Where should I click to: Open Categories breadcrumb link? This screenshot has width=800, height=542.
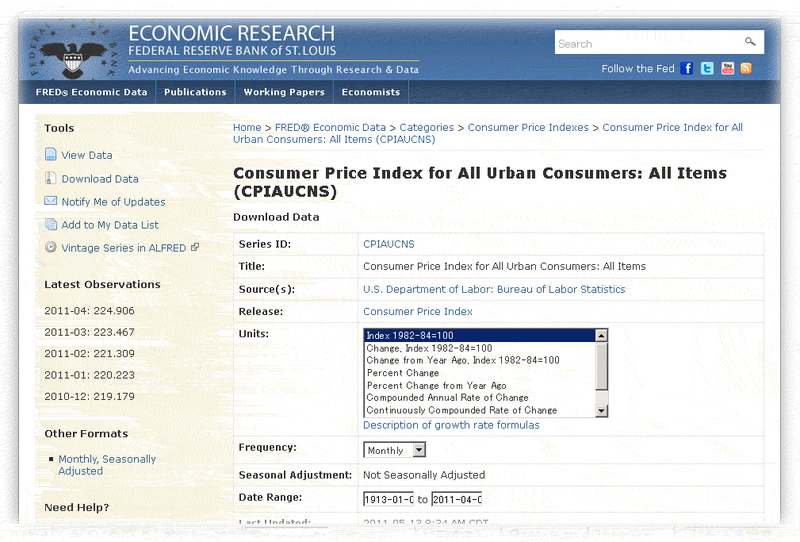(x=427, y=128)
